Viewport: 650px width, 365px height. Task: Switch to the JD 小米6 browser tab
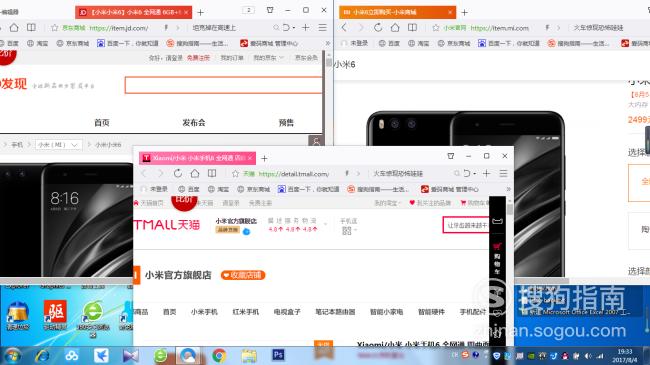133,12
